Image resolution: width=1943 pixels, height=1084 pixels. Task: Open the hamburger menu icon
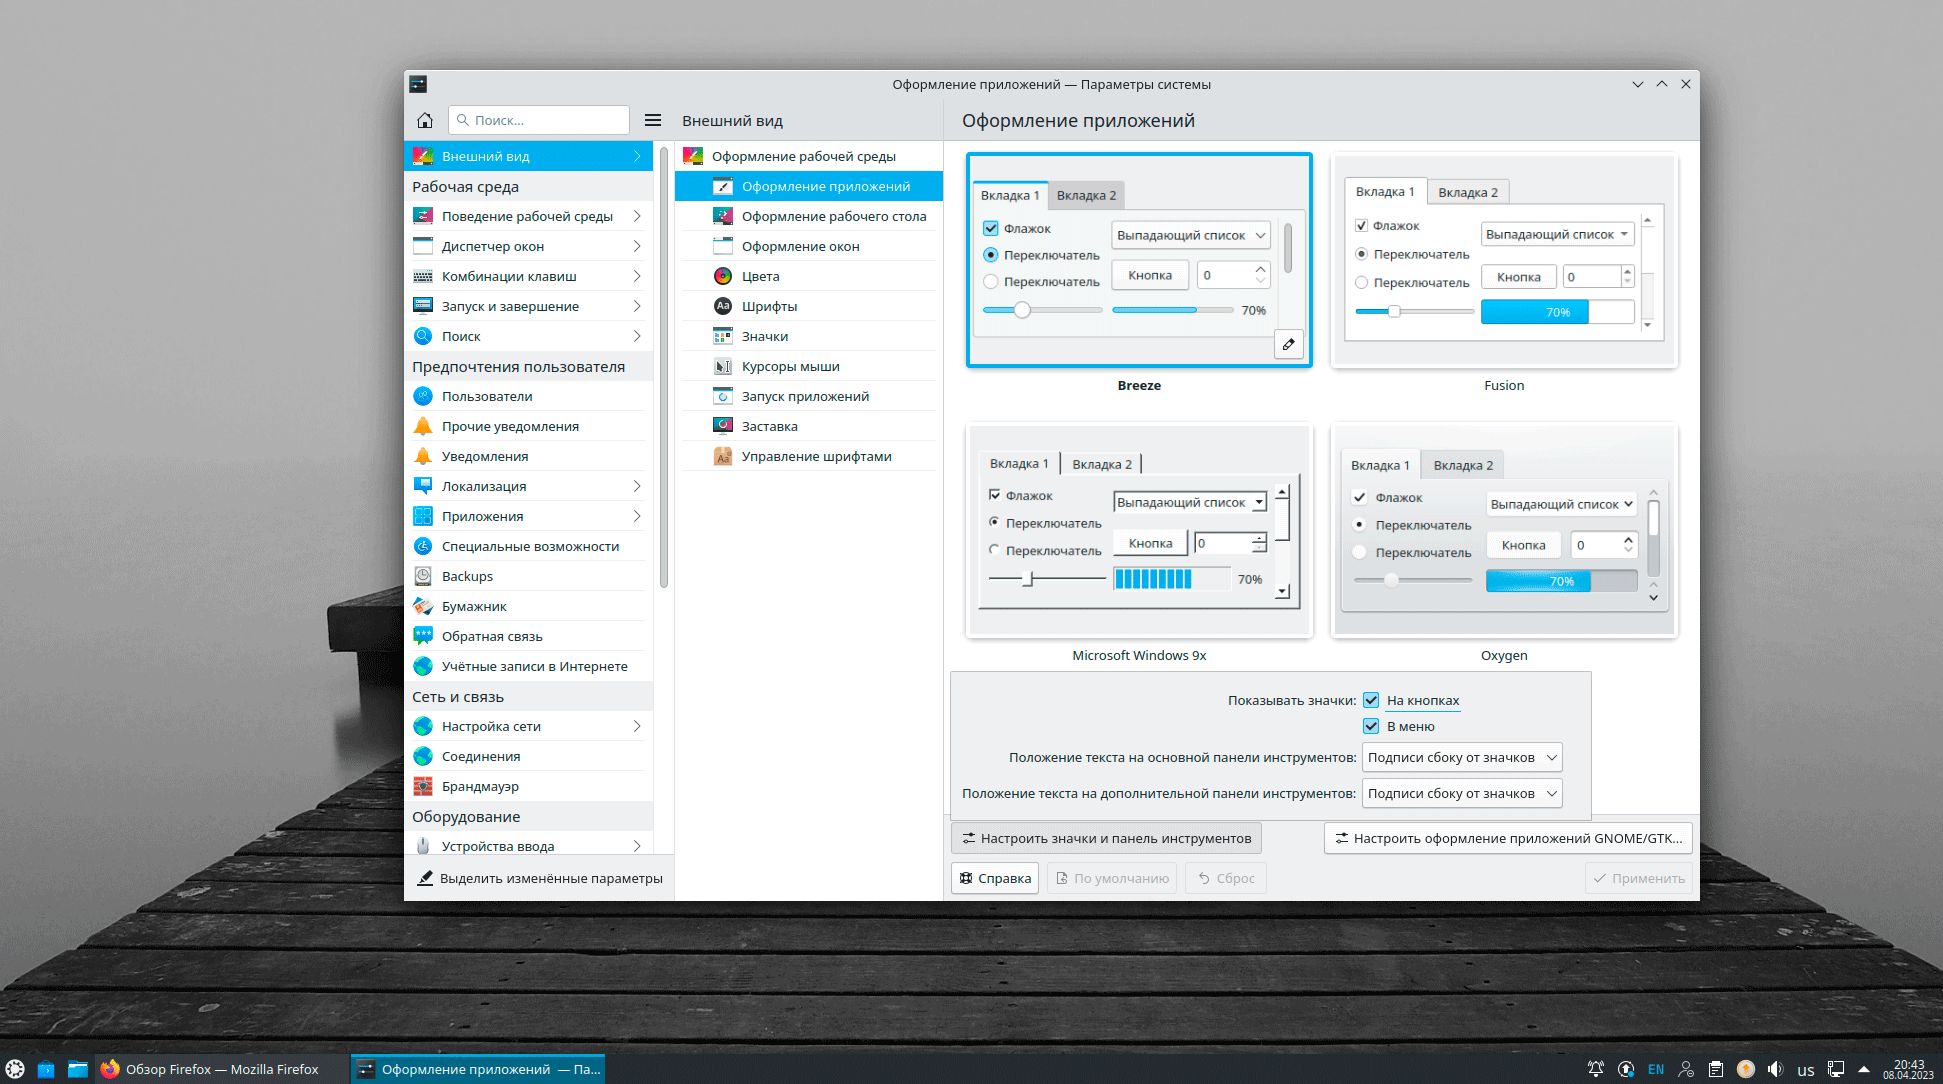(653, 120)
